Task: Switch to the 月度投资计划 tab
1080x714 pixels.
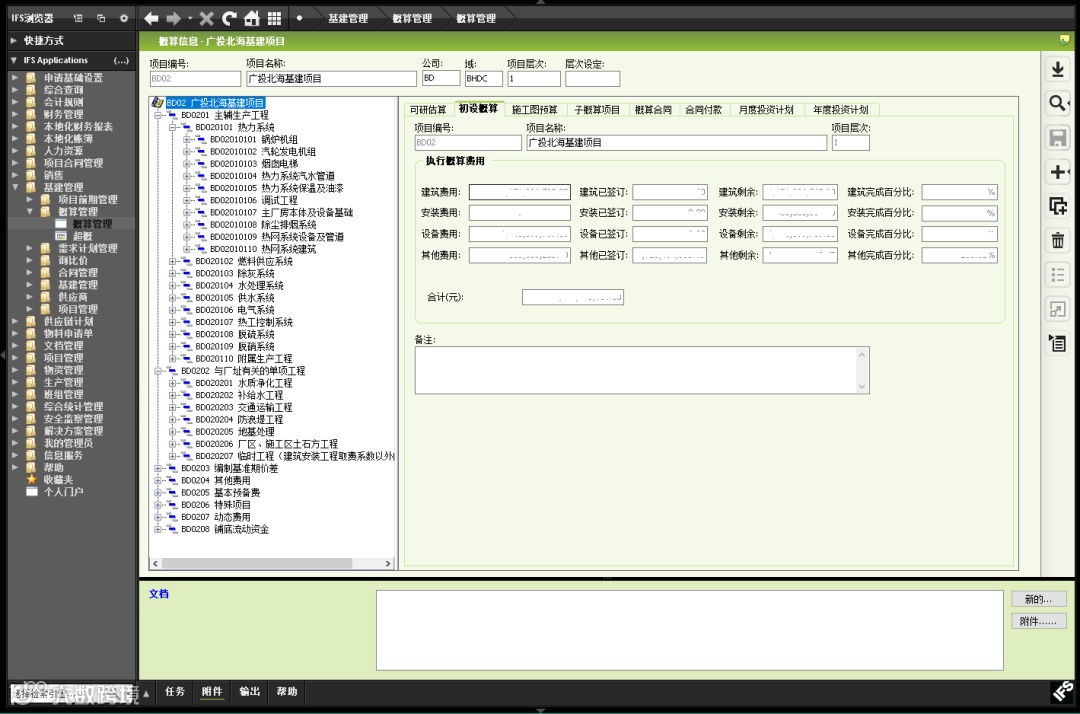Action: coord(766,109)
